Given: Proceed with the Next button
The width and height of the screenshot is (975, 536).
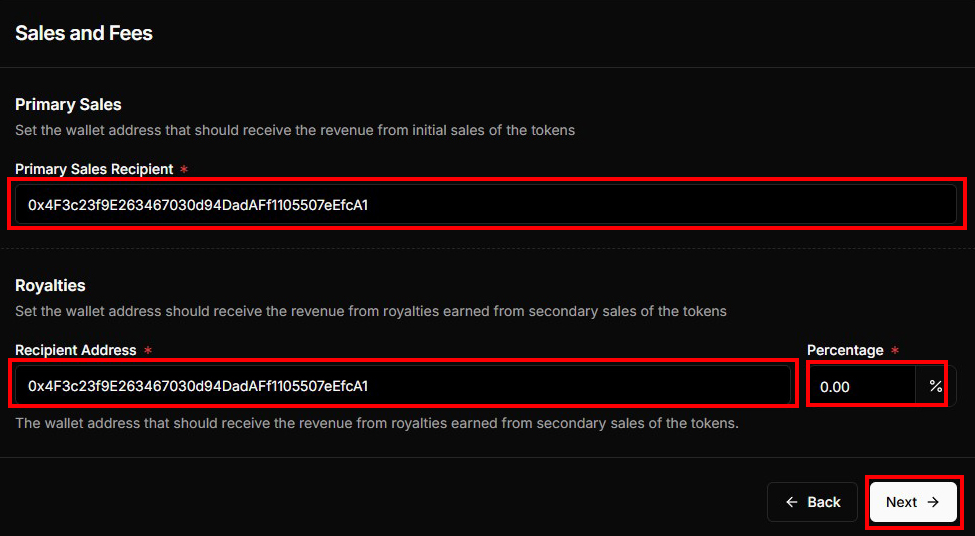Looking at the screenshot, I should [x=913, y=502].
